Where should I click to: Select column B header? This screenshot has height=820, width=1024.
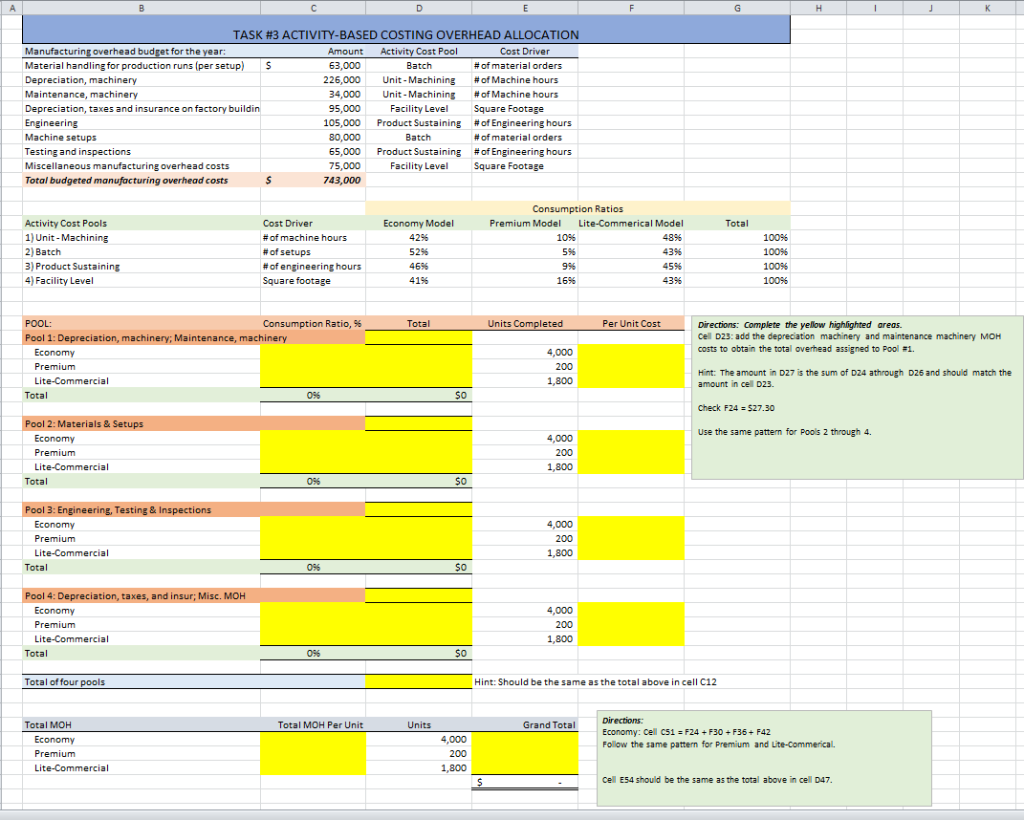141,7
